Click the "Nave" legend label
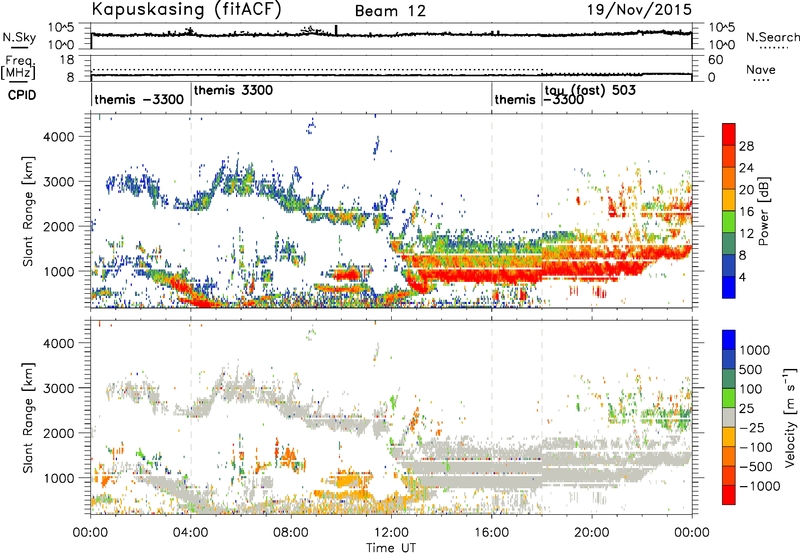The width and height of the screenshot is (800, 554). pyautogui.click(x=761, y=70)
